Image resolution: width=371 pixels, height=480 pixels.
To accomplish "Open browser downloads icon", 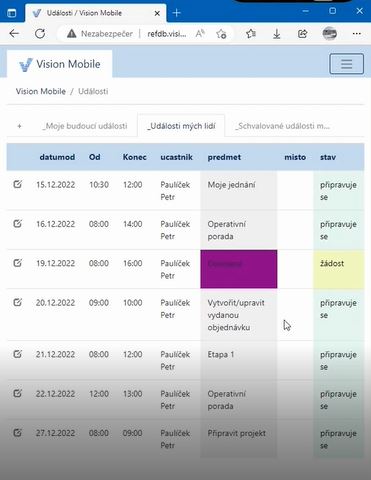I will (x=277, y=33).
